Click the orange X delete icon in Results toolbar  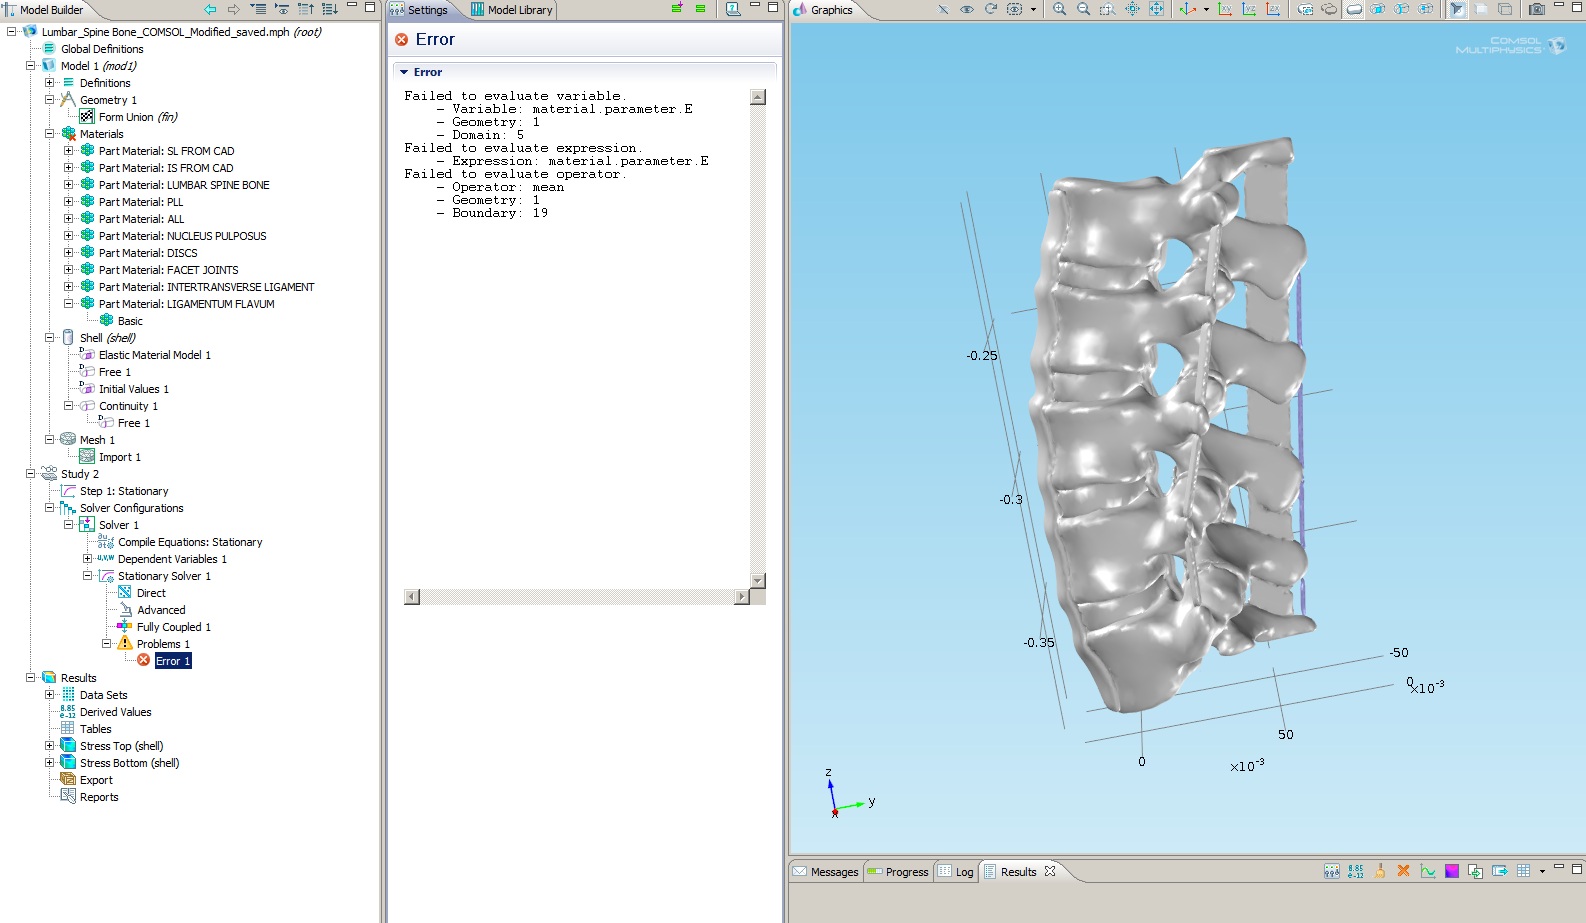click(x=1403, y=871)
